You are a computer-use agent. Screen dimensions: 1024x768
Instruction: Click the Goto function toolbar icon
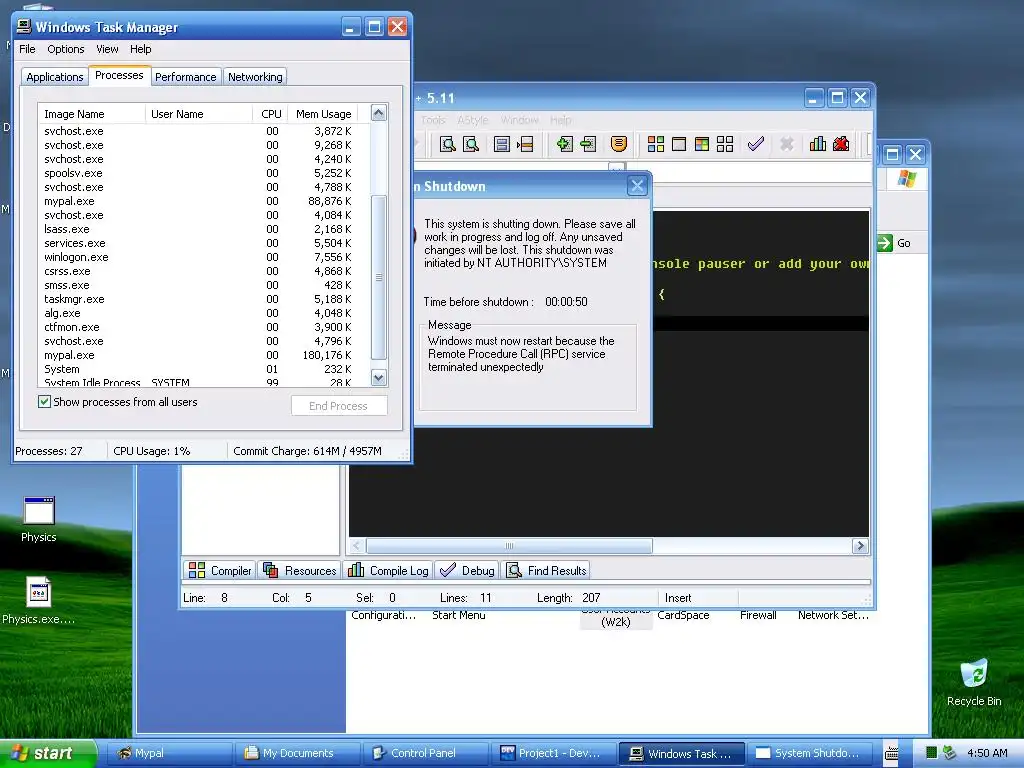(502, 144)
